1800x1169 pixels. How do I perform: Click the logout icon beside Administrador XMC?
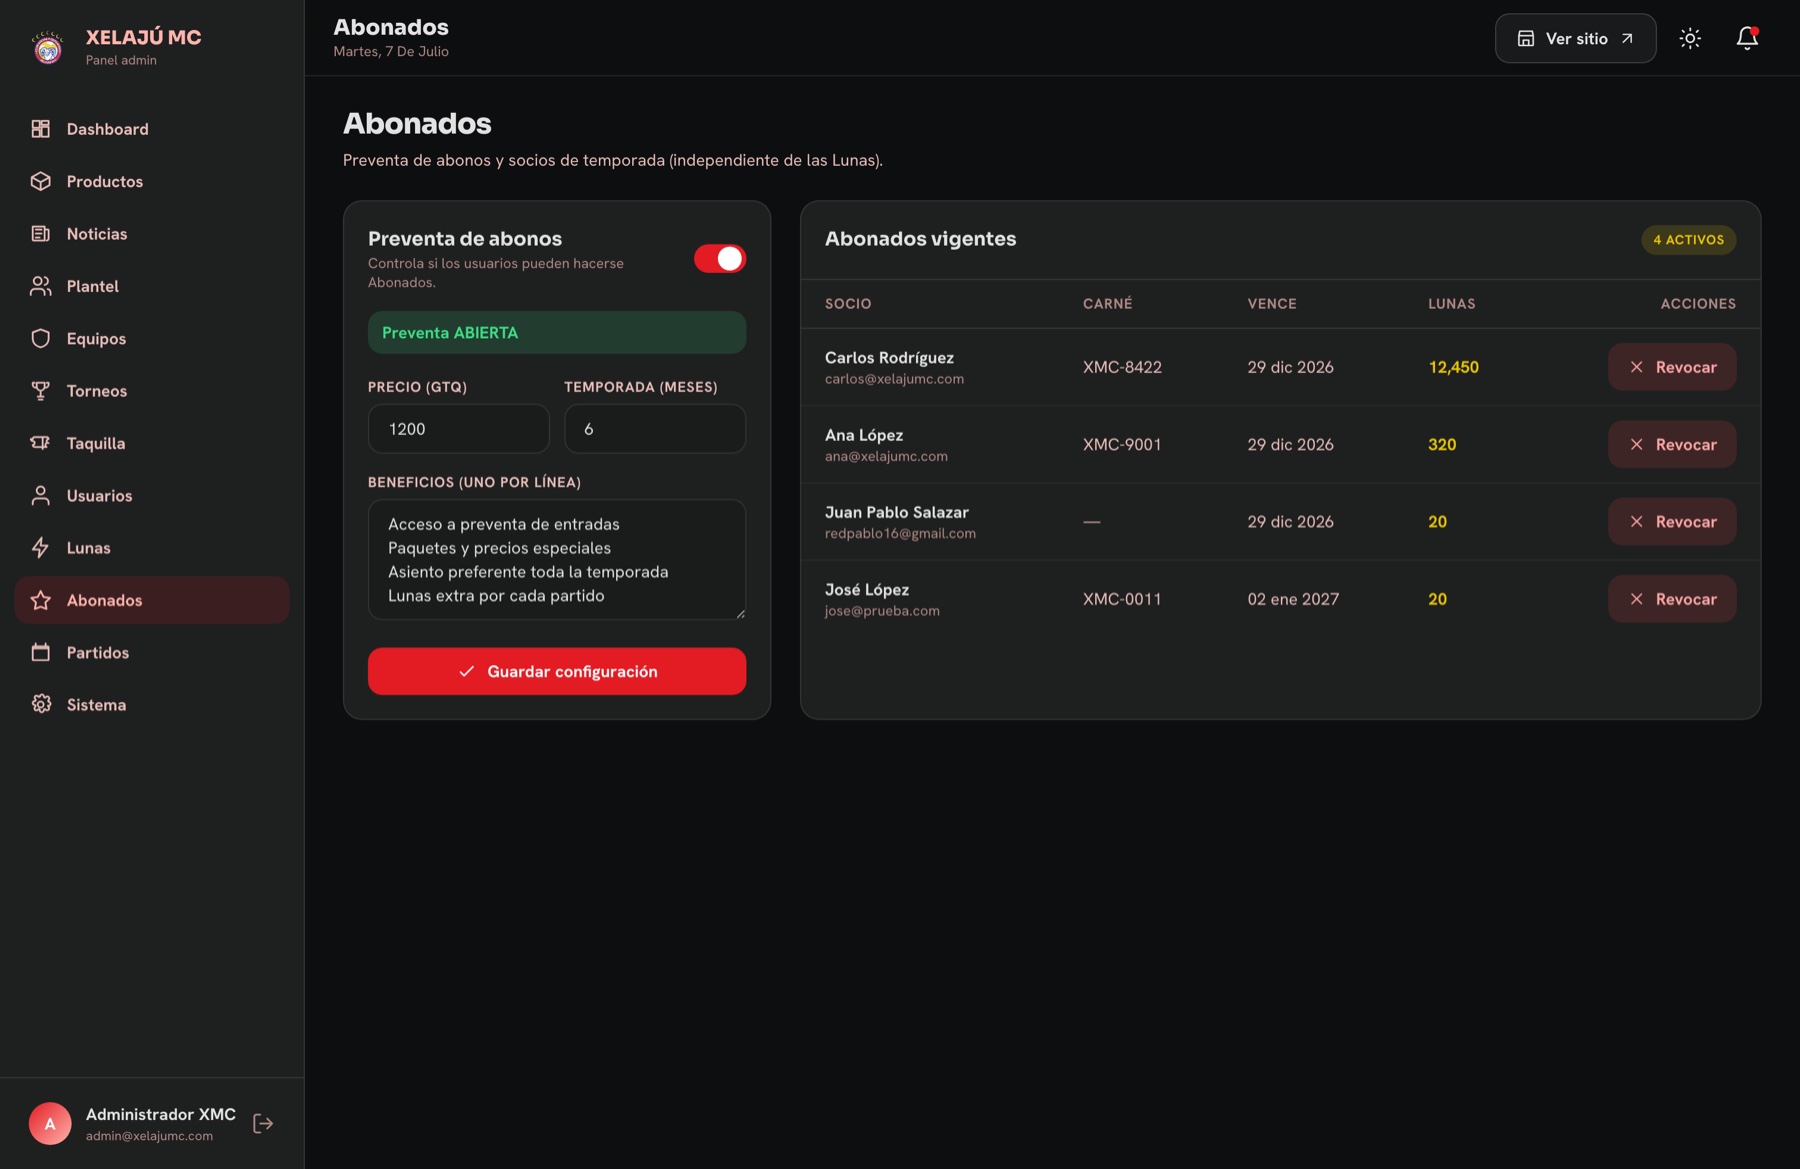(263, 1123)
